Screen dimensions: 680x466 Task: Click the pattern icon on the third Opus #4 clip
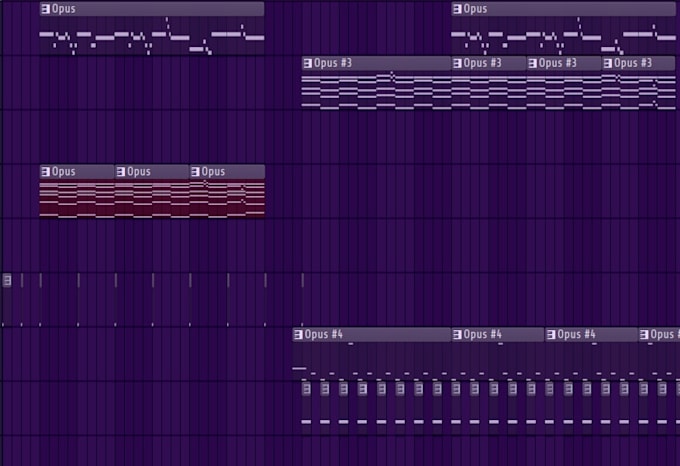point(551,335)
